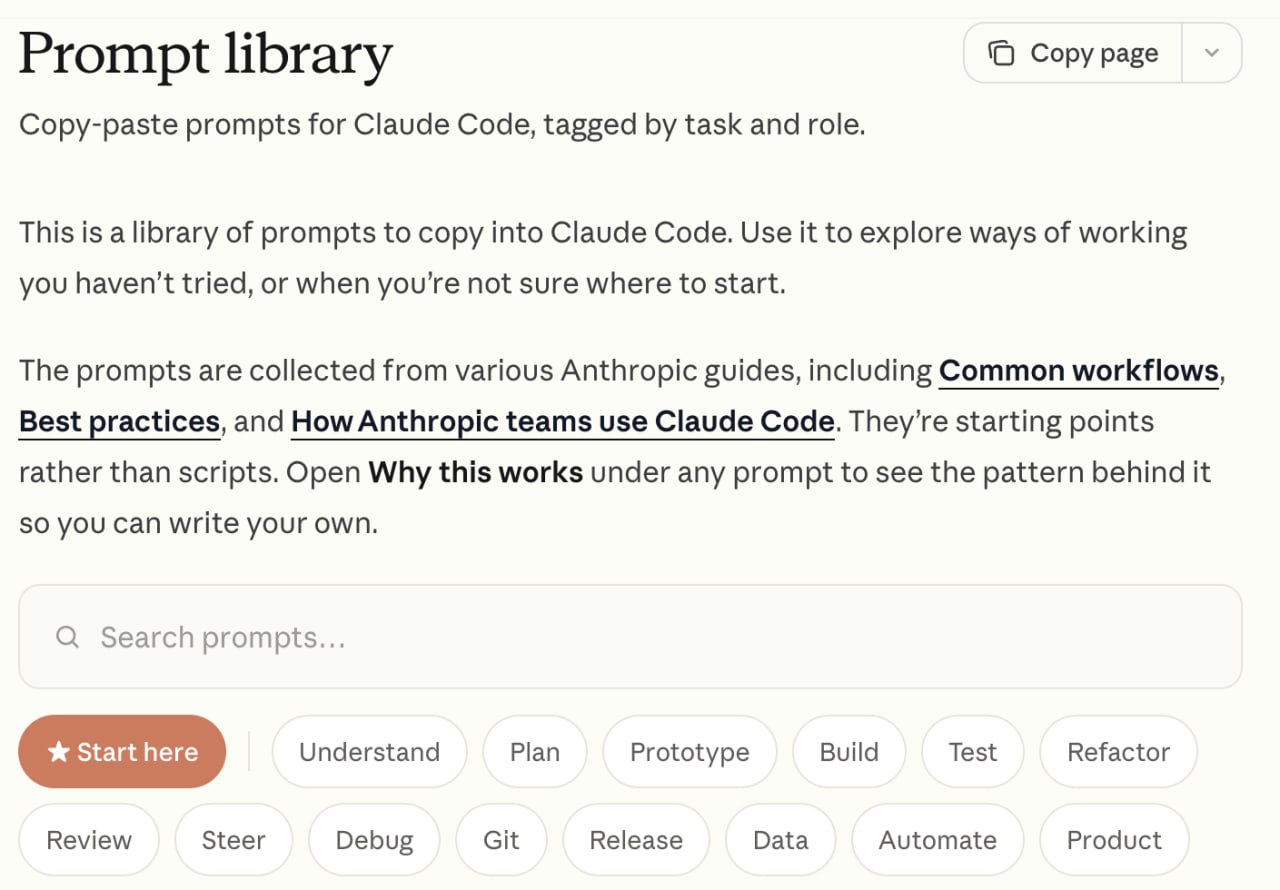Viewport: 1280px width, 890px height.
Task: Select the Start here filter
Action: 122,752
